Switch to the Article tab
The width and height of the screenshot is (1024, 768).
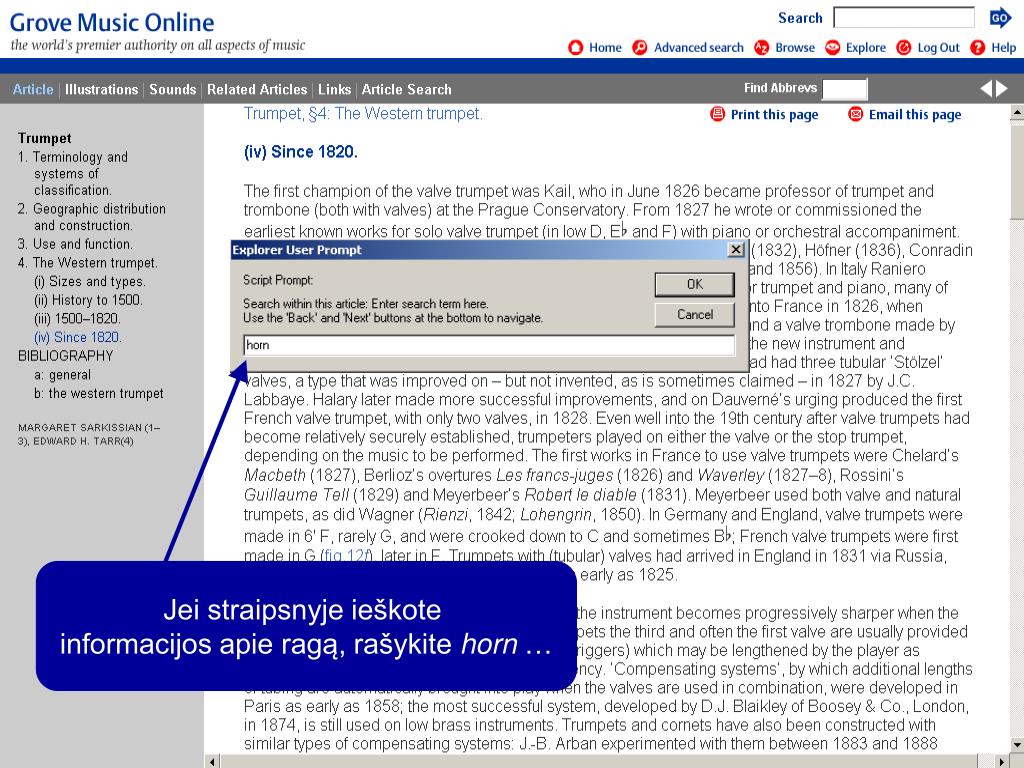[x=33, y=89]
